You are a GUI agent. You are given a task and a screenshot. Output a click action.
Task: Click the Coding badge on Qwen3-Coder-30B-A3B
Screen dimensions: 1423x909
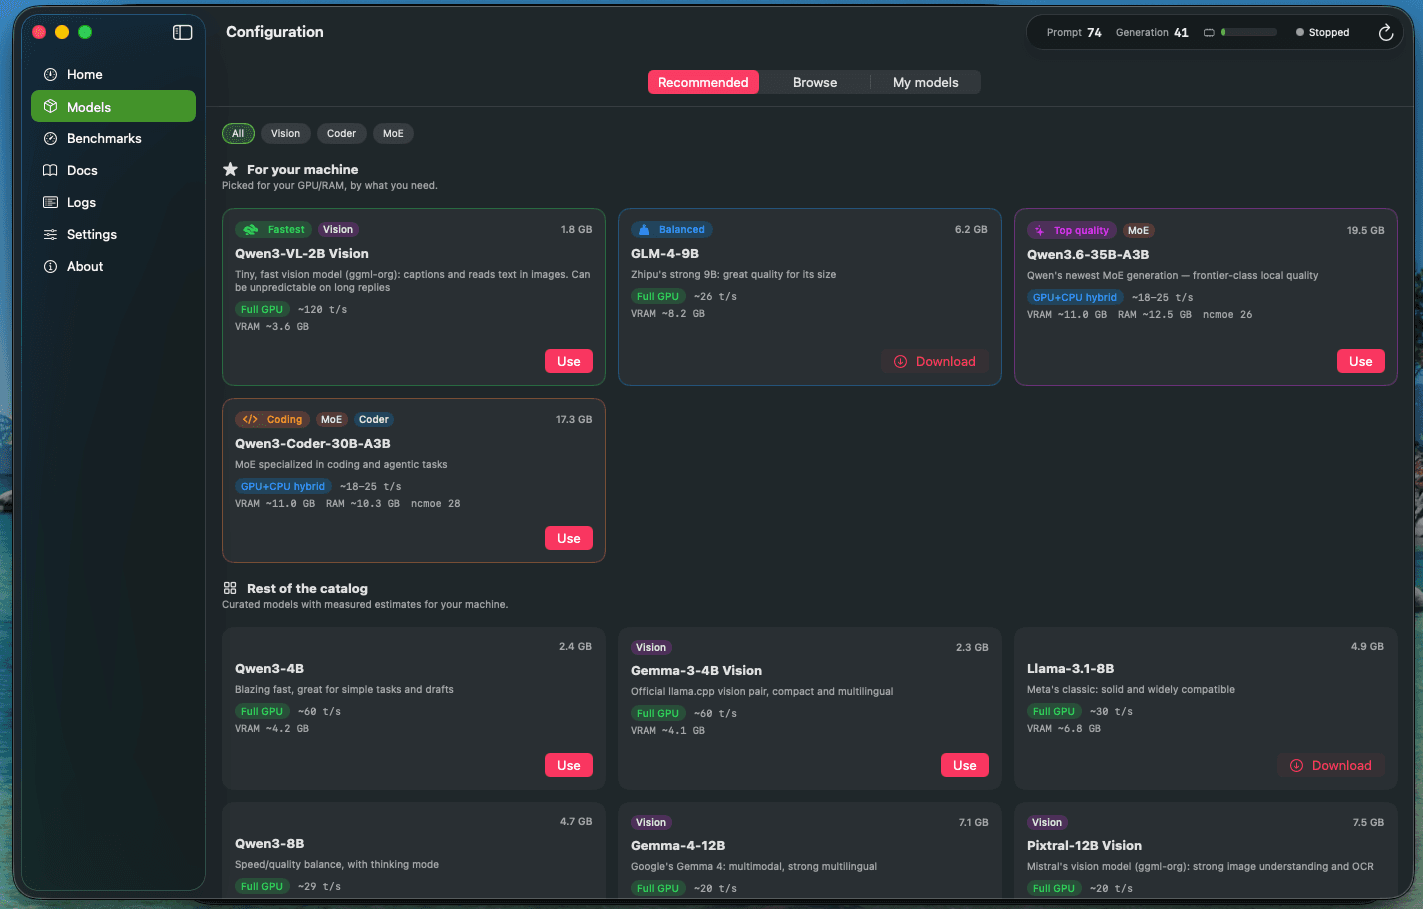coord(272,419)
